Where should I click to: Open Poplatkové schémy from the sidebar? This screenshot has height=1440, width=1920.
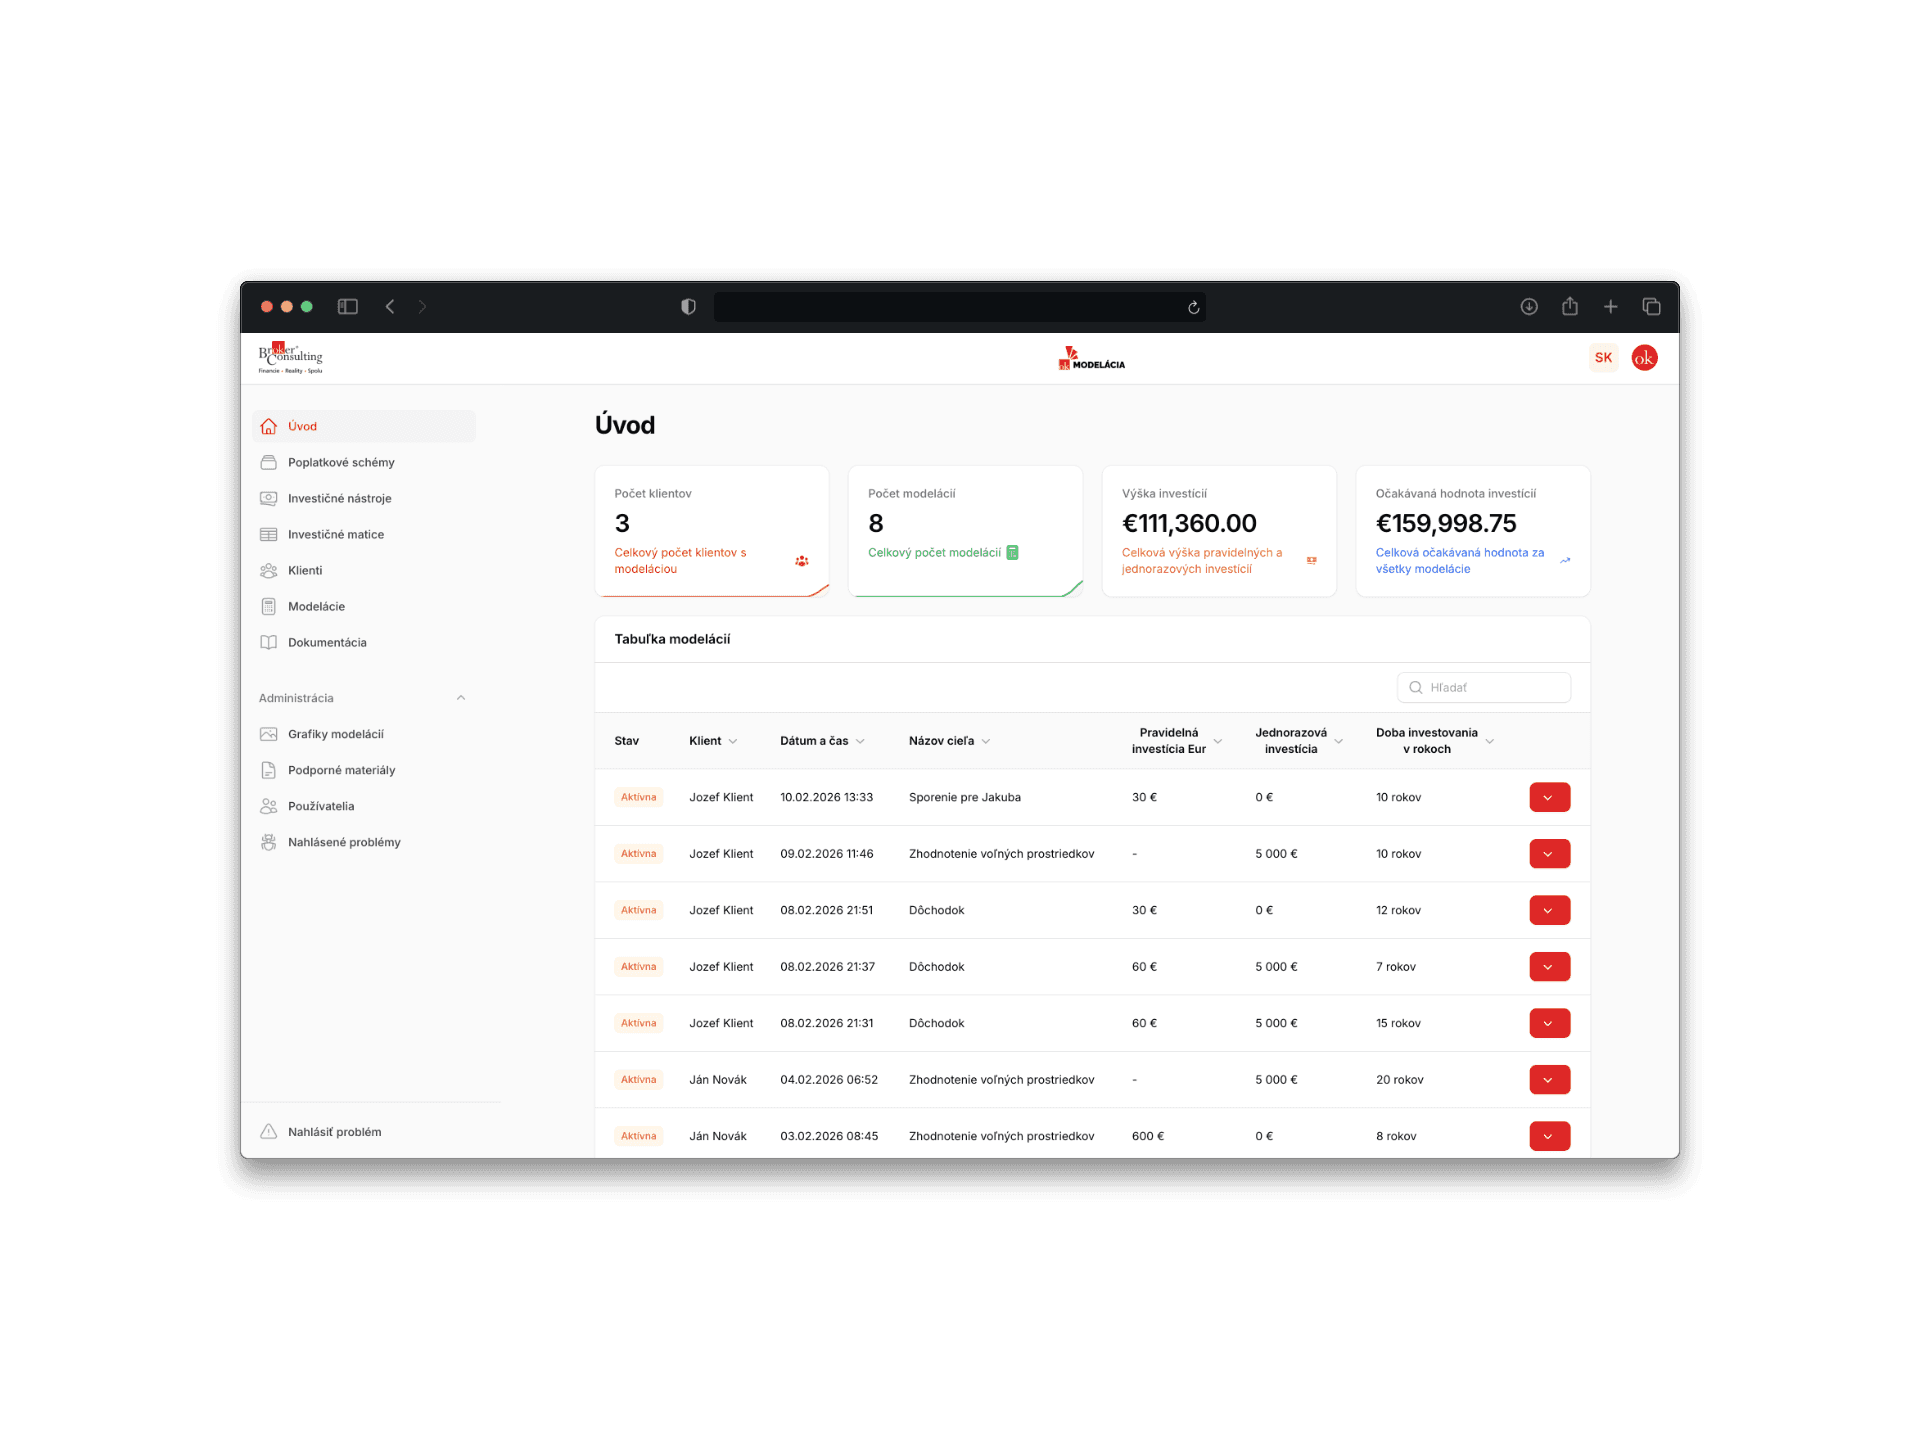point(340,462)
